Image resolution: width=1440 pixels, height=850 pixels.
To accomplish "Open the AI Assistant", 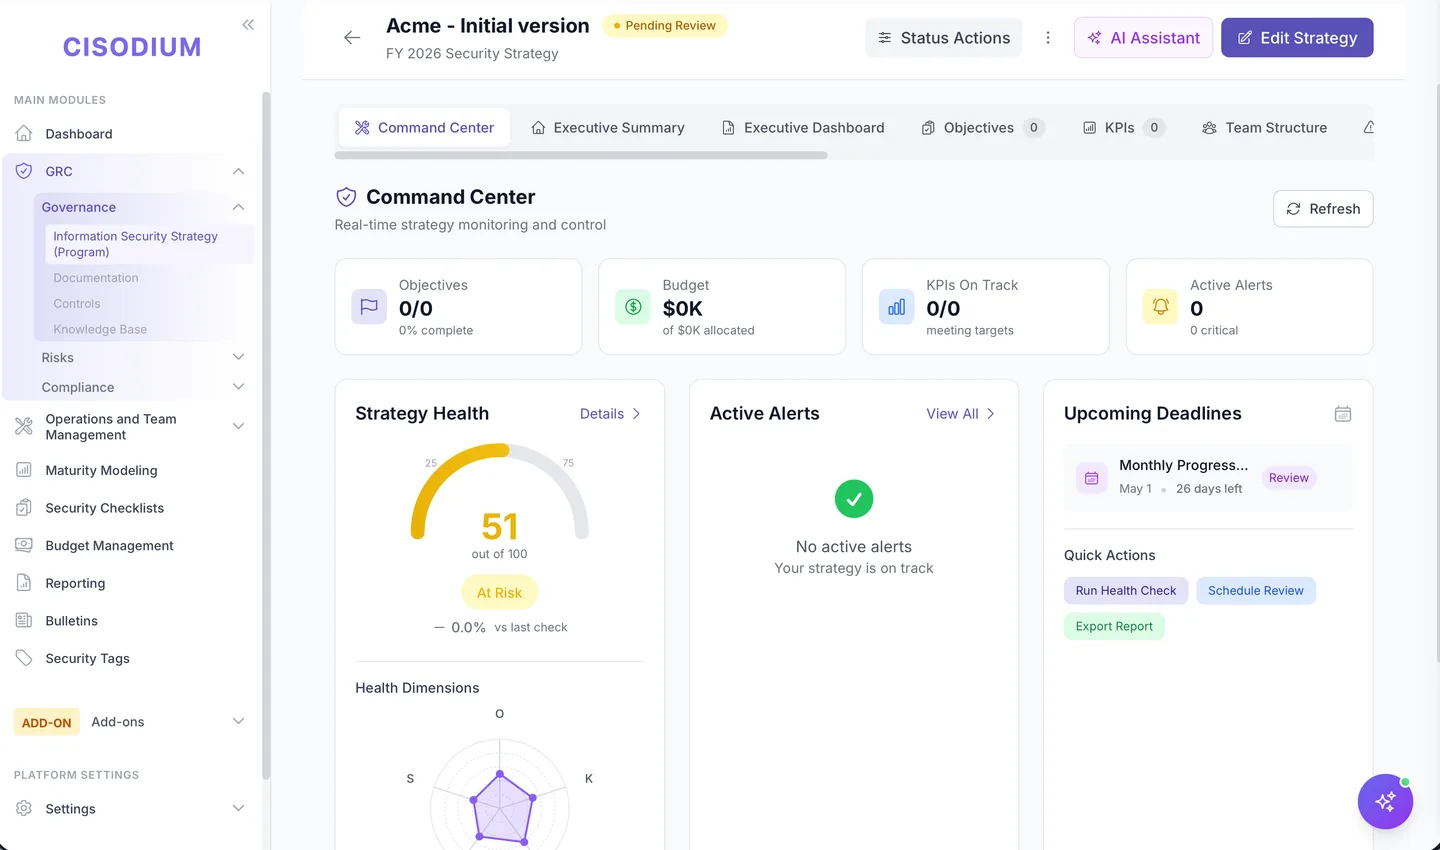I will (1143, 38).
